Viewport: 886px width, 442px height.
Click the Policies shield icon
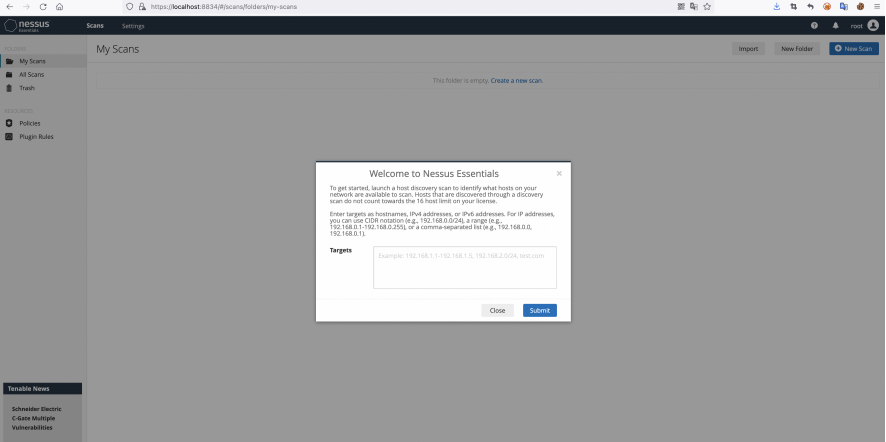coord(9,123)
